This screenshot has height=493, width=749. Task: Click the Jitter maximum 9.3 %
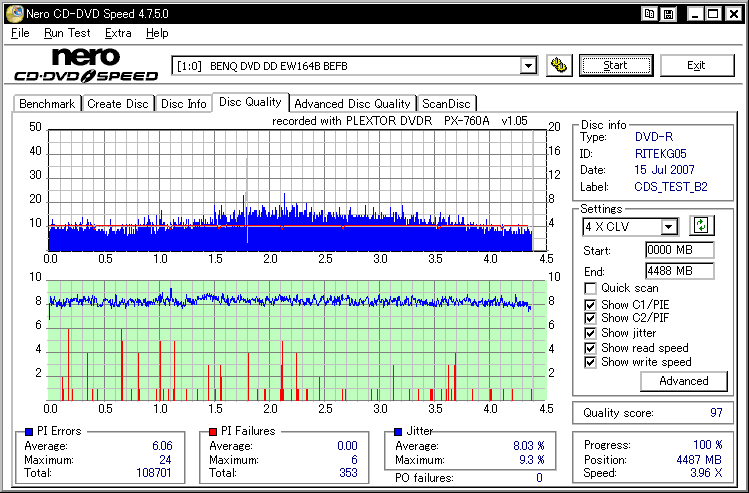pos(532,460)
